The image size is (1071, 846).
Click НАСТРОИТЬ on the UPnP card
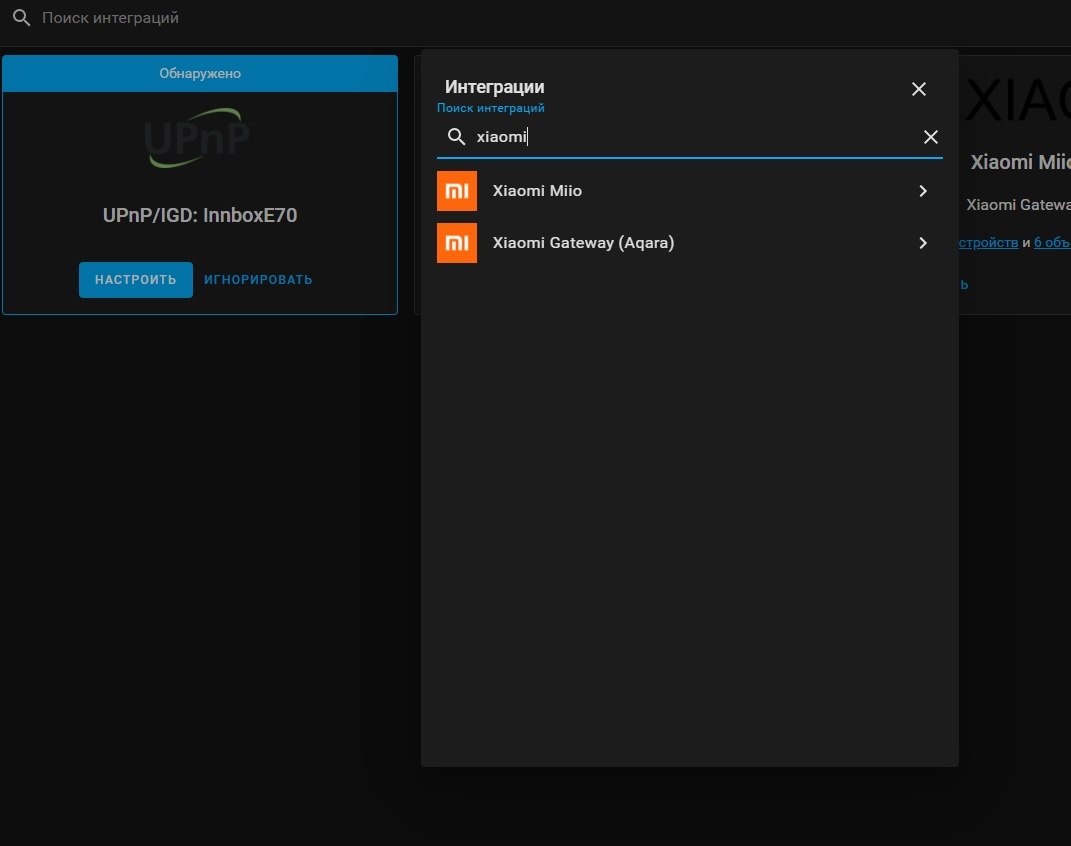point(136,280)
